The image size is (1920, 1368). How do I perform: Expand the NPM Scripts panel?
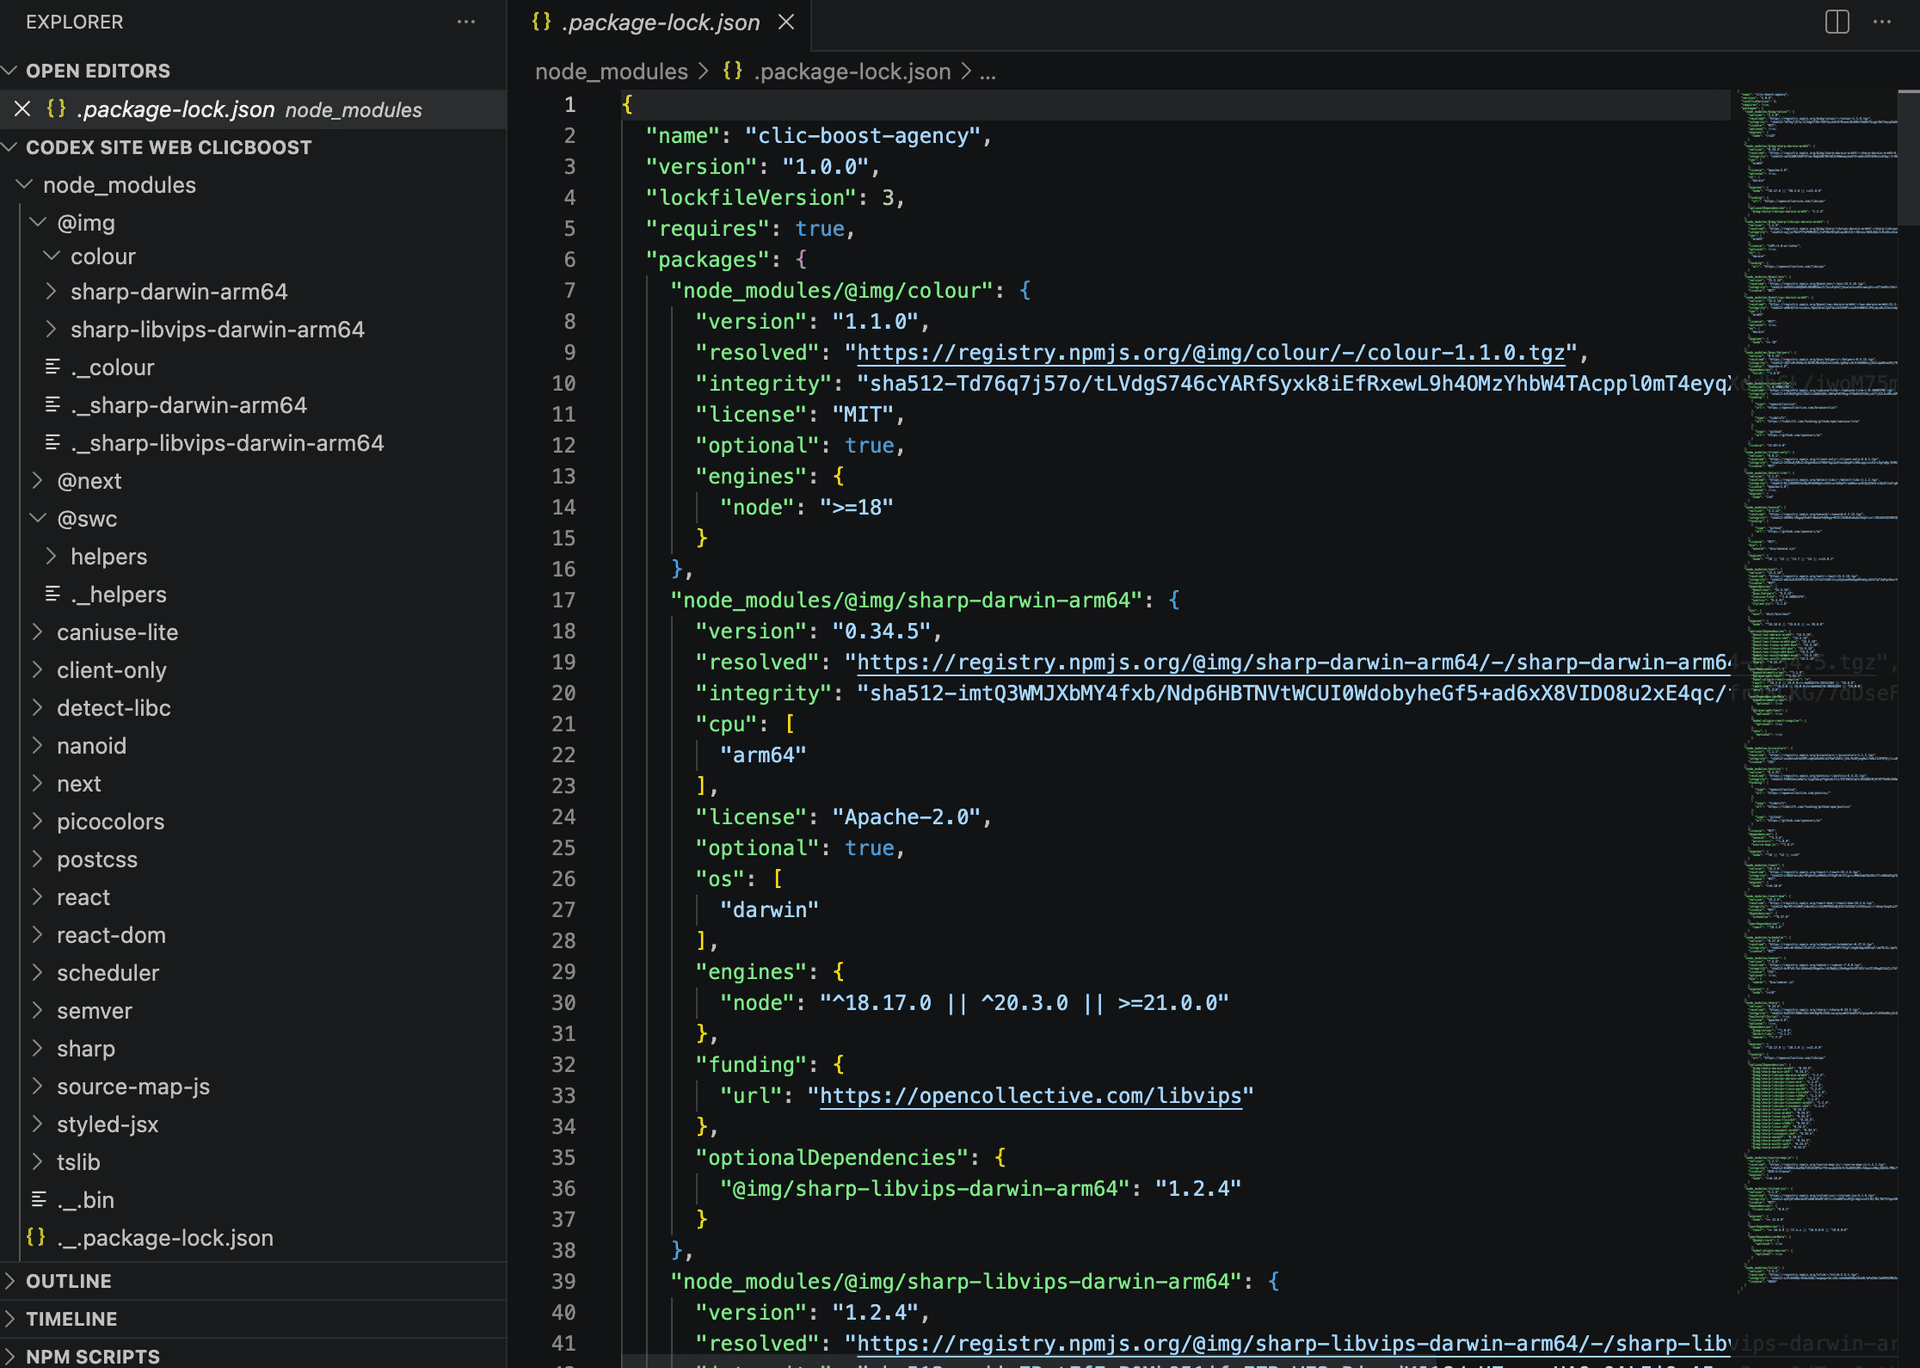click(11, 1356)
